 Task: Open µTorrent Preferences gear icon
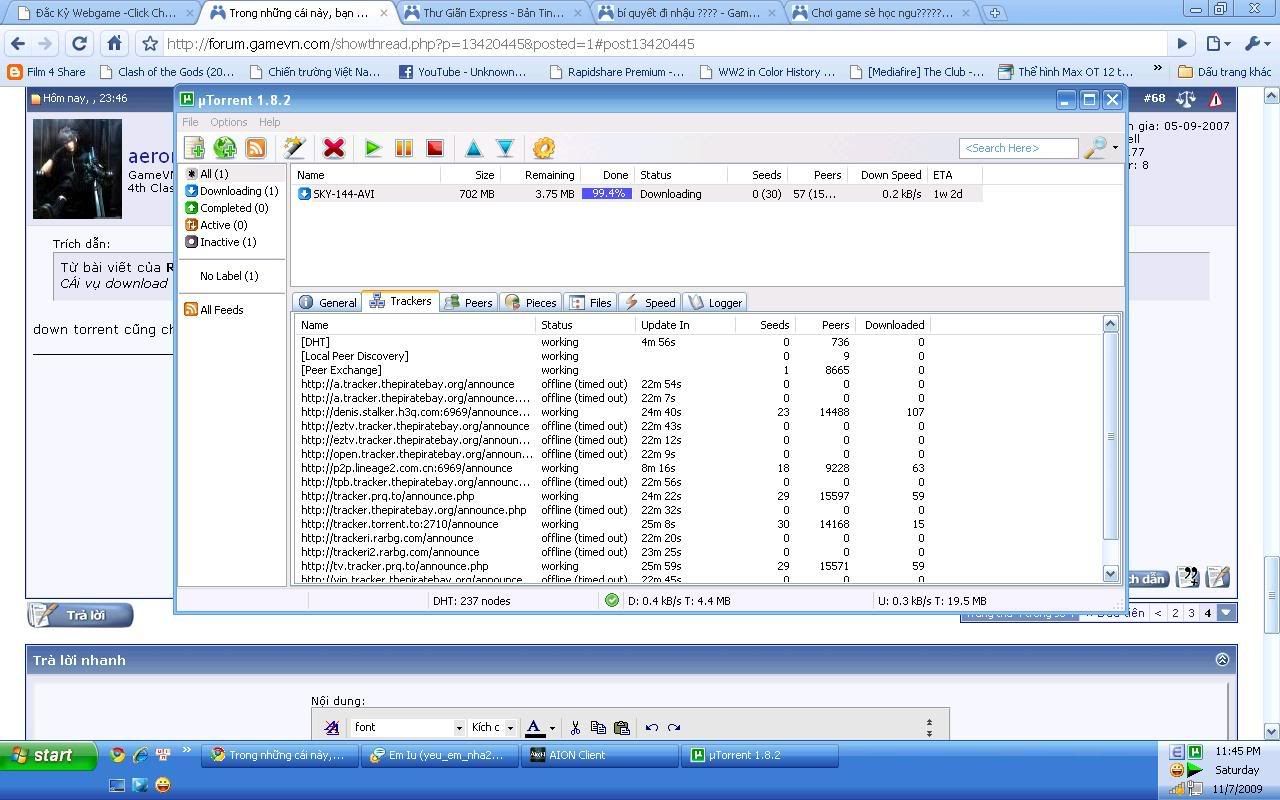point(544,148)
